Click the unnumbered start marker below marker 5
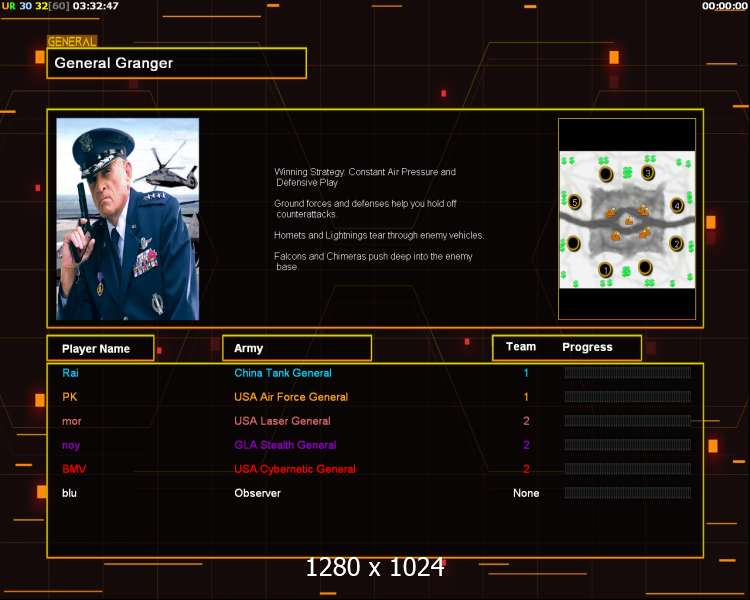This screenshot has width=750, height=600. point(574,244)
